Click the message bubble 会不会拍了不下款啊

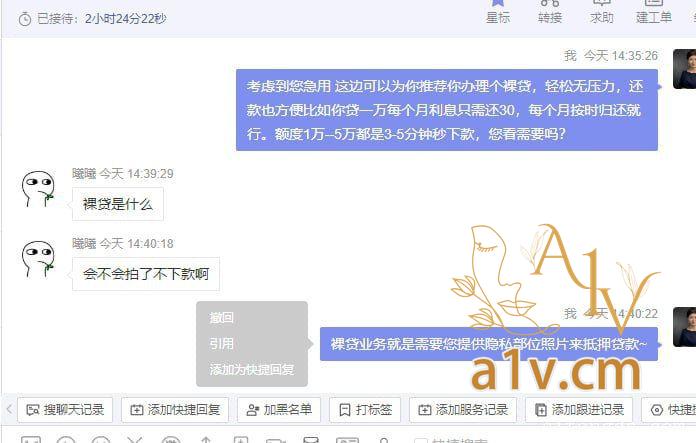(146, 274)
